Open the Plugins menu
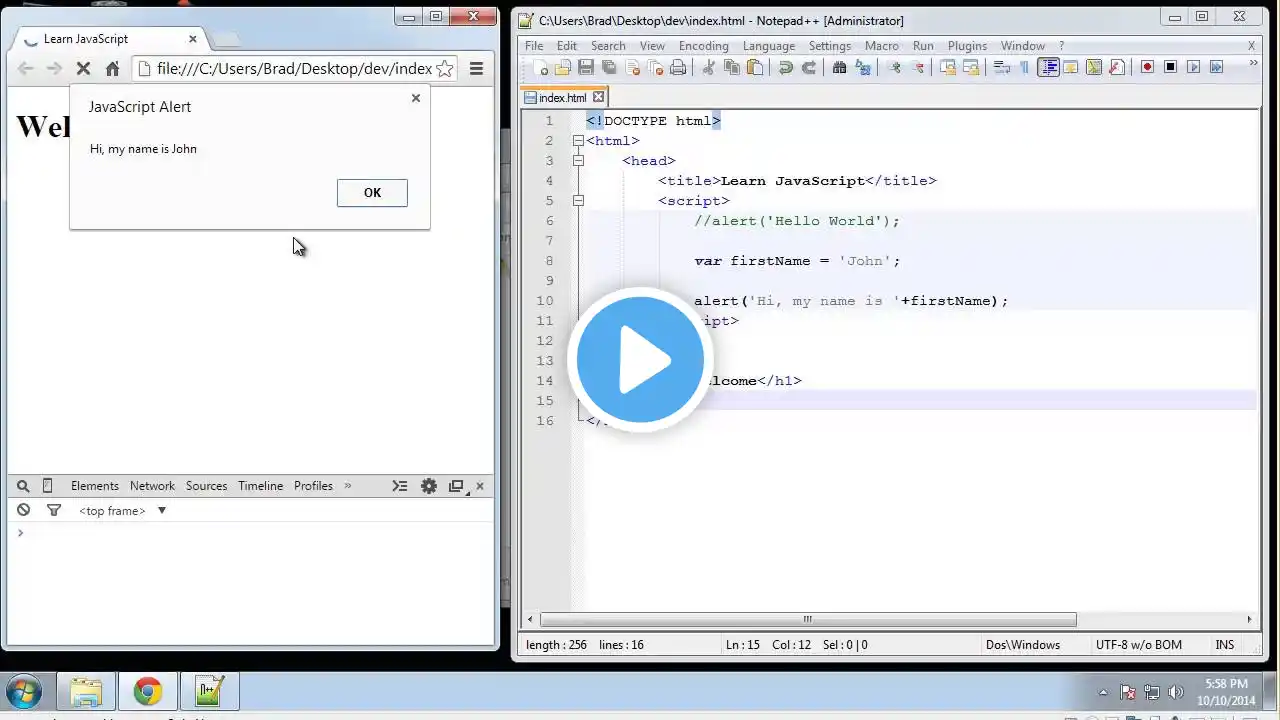The height and width of the screenshot is (720, 1280). tap(967, 46)
